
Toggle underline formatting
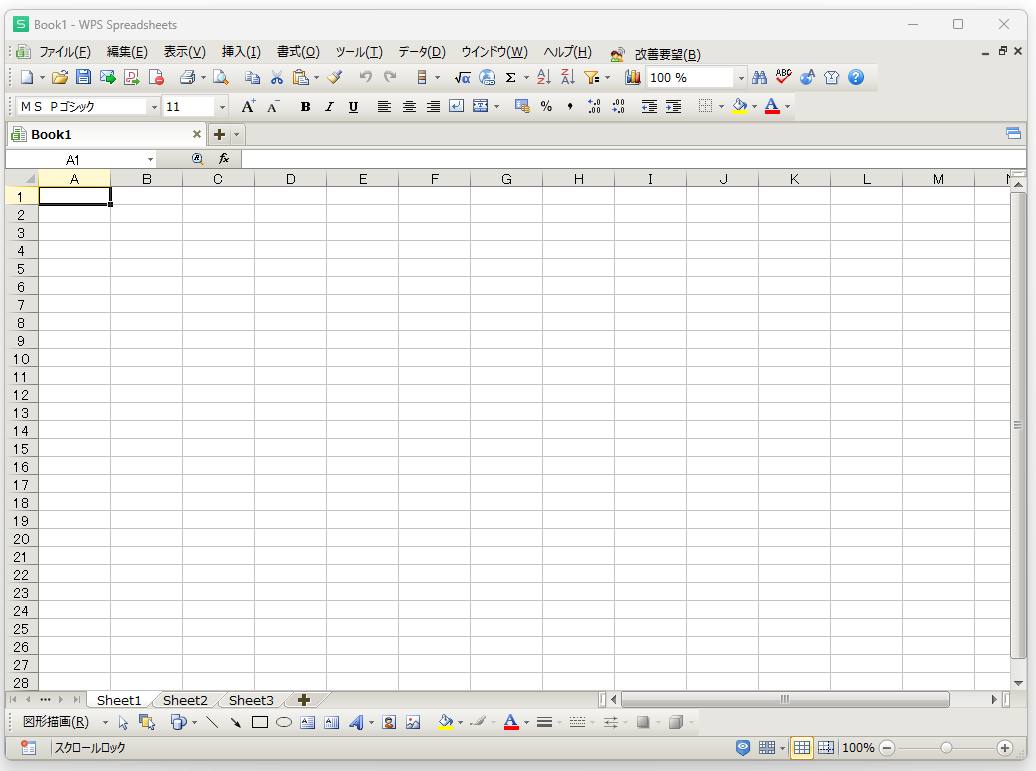point(353,107)
